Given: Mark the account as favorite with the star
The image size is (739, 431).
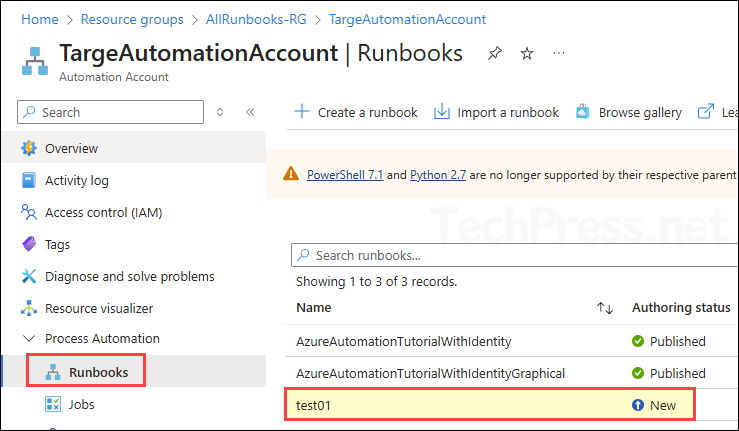Looking at the screenshot, I should pyautogui.click(x=526, y=53).
